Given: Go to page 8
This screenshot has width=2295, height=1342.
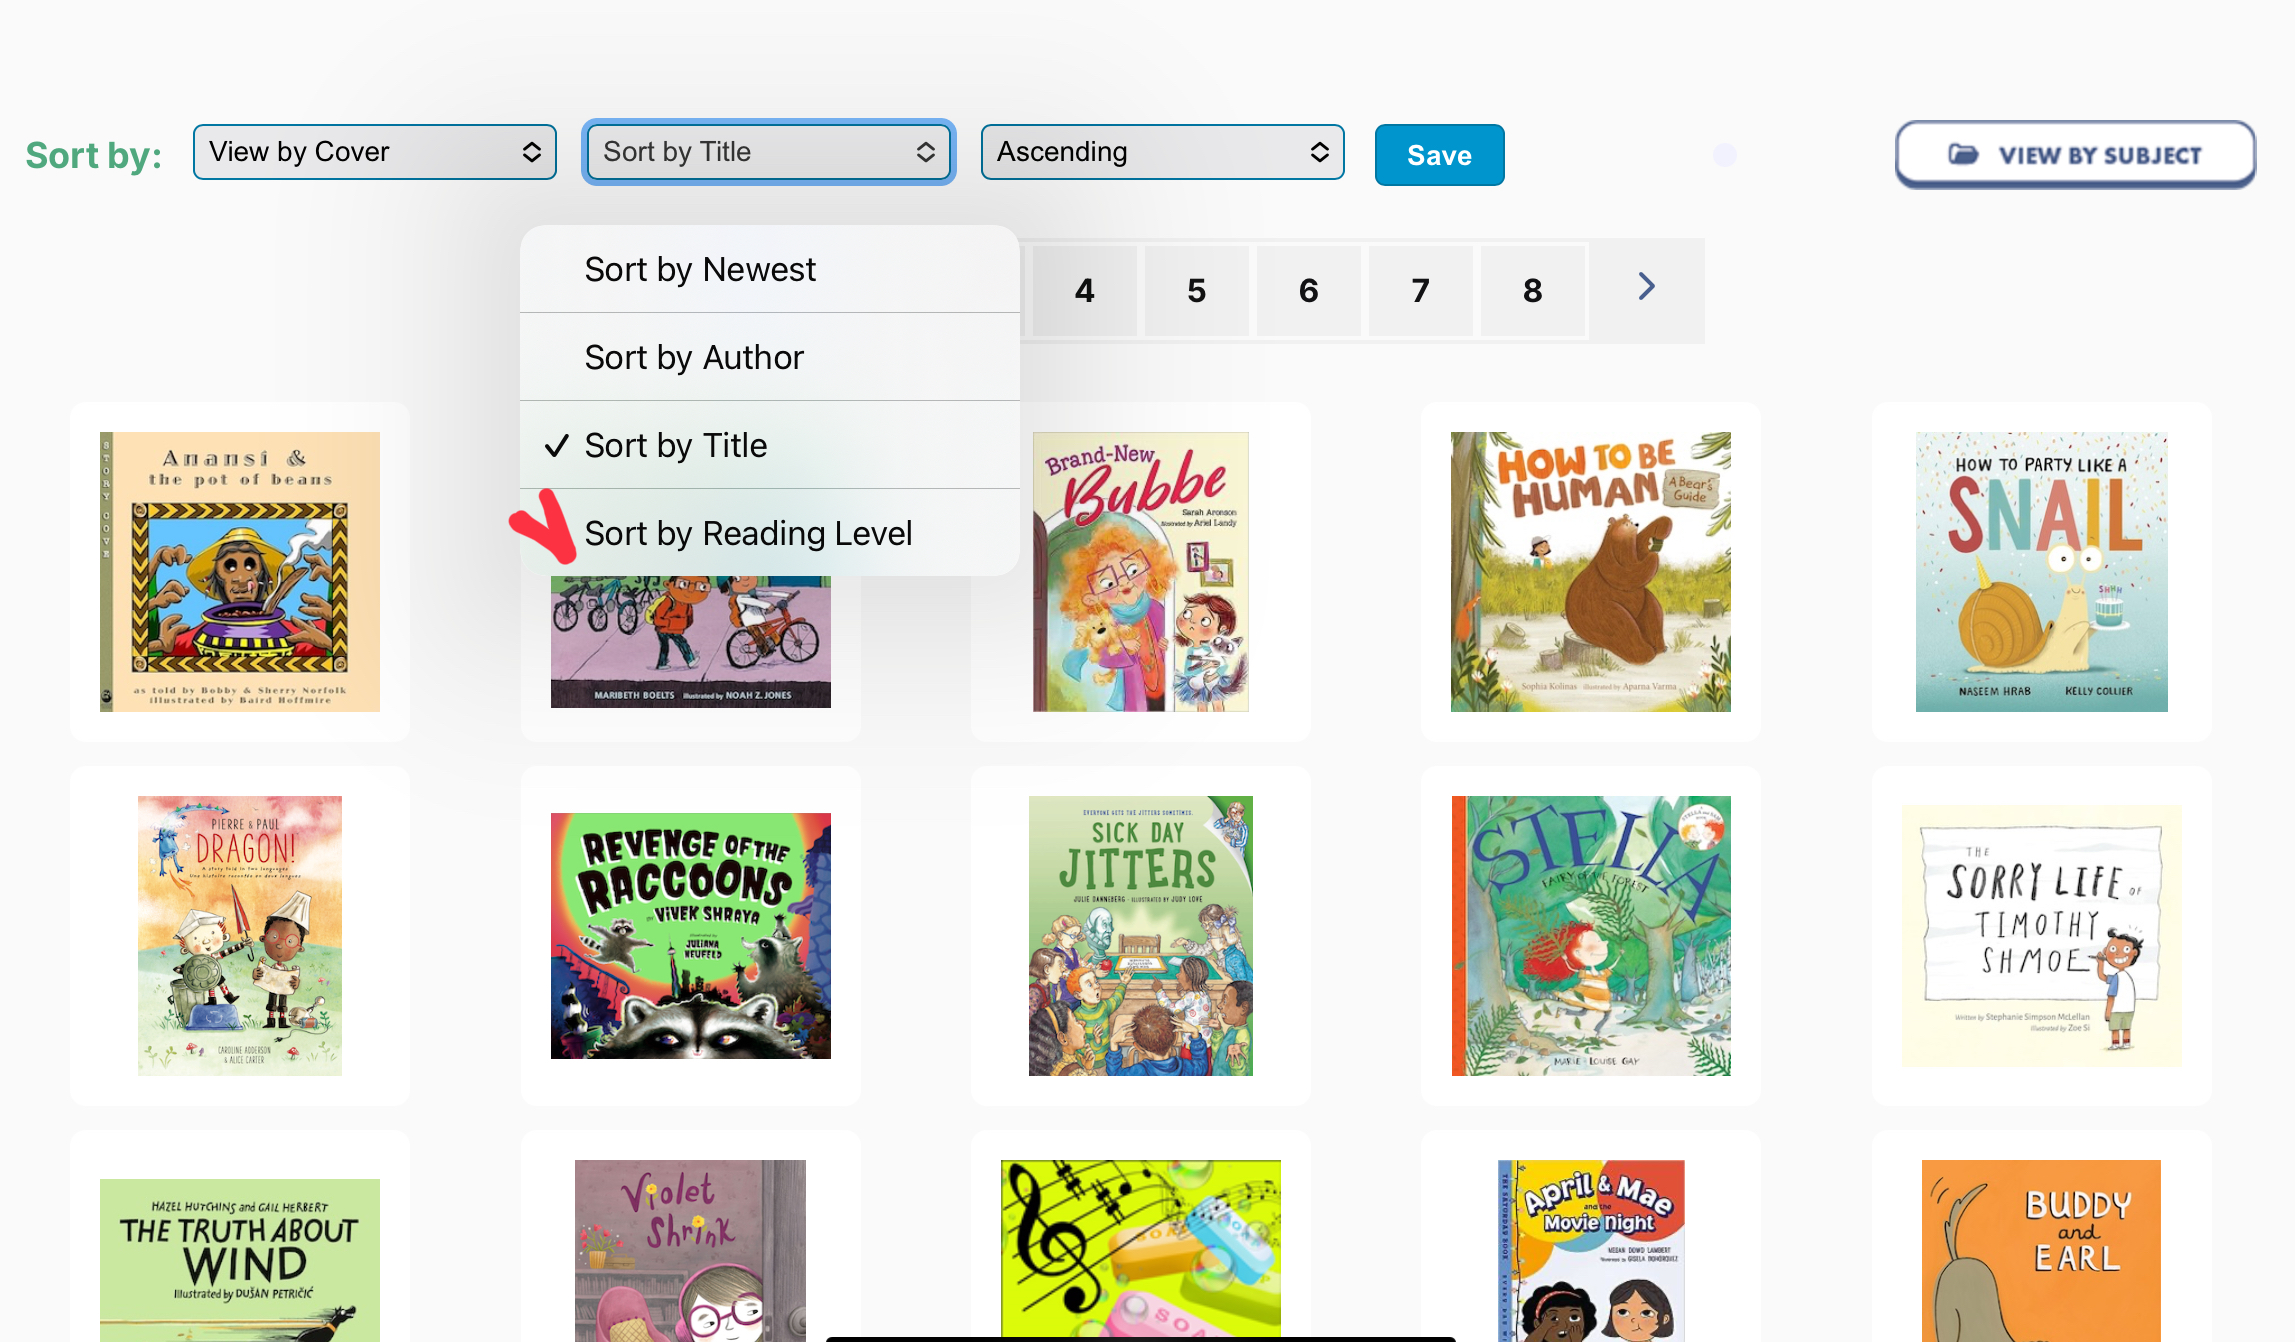Looking at the screenshot, I should 1532,291.
